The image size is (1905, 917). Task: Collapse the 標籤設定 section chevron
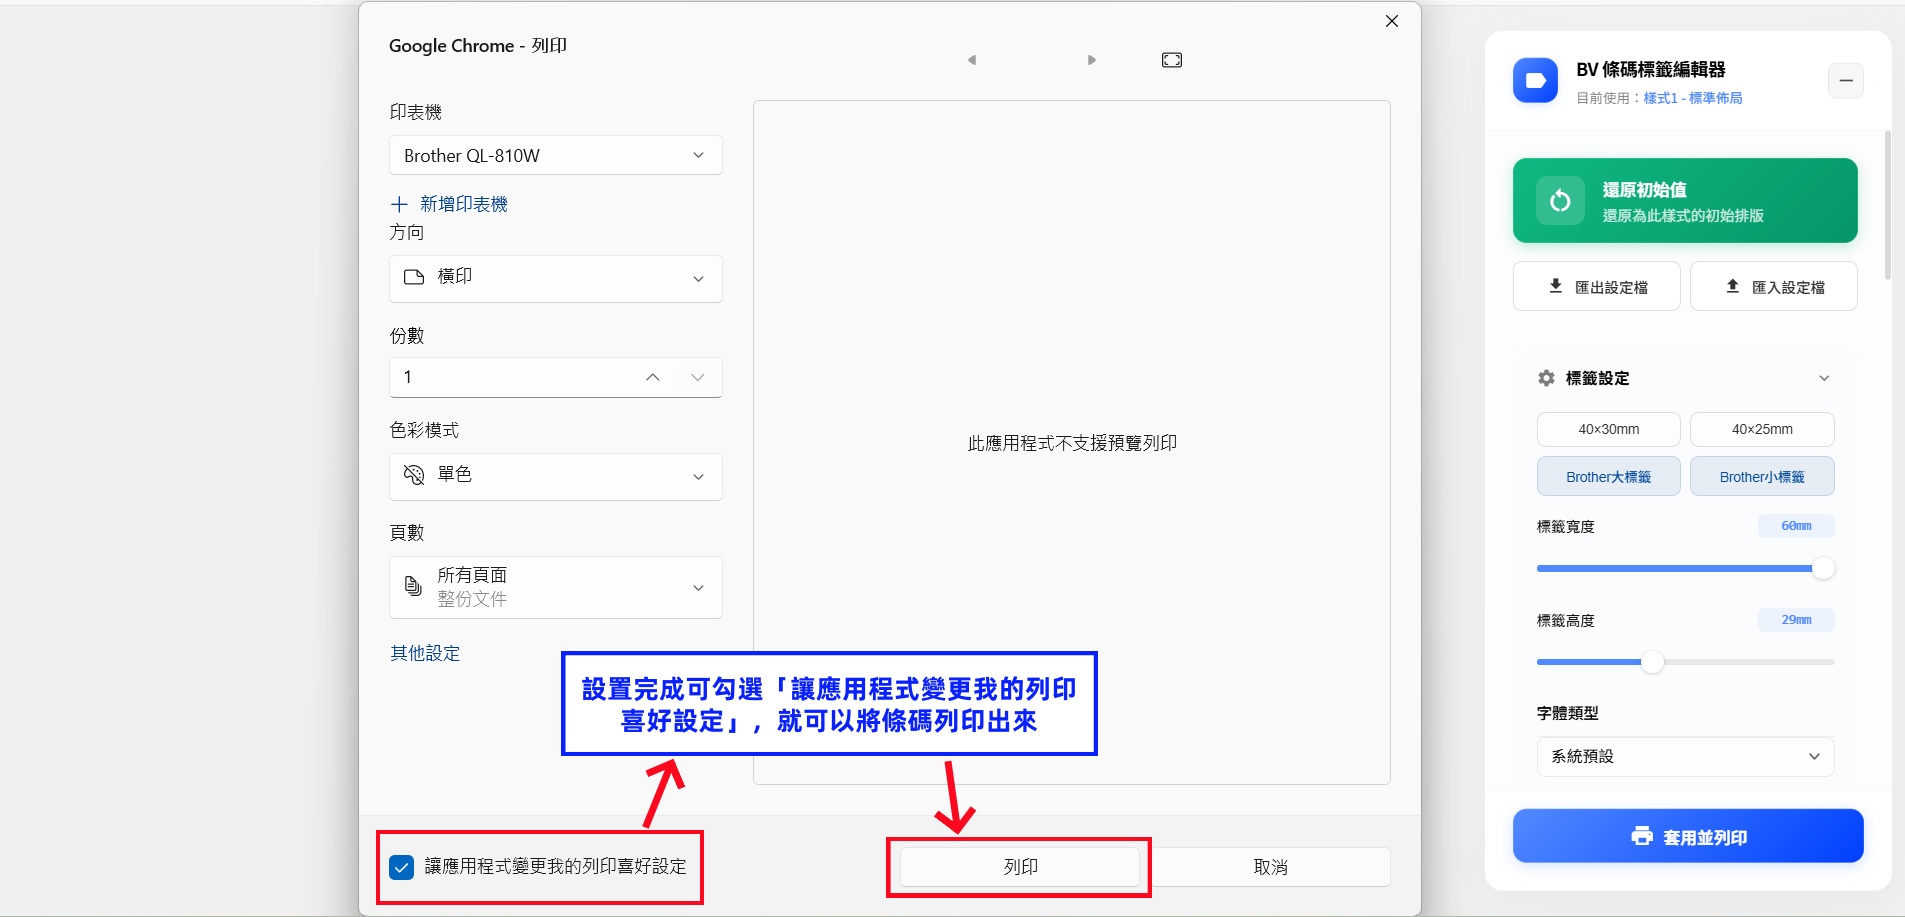click(1824, 378)
